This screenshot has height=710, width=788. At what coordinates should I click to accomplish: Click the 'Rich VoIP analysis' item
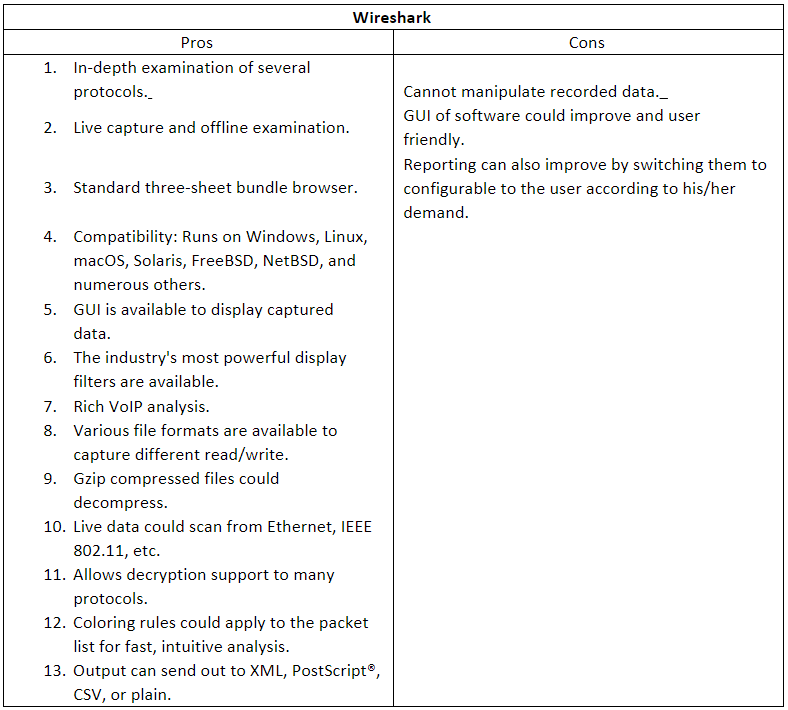[141, 406]
